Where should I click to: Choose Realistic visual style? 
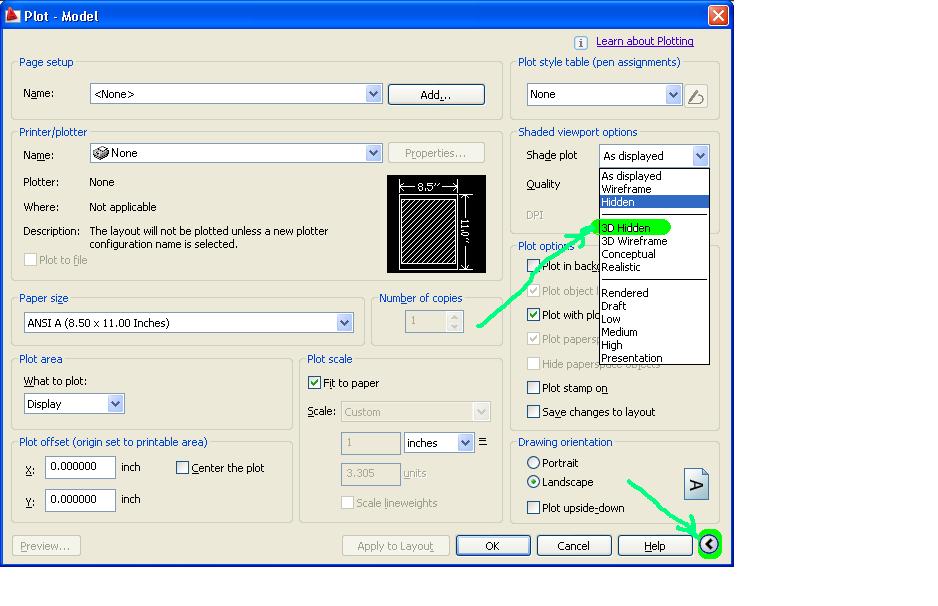[654, 267]
